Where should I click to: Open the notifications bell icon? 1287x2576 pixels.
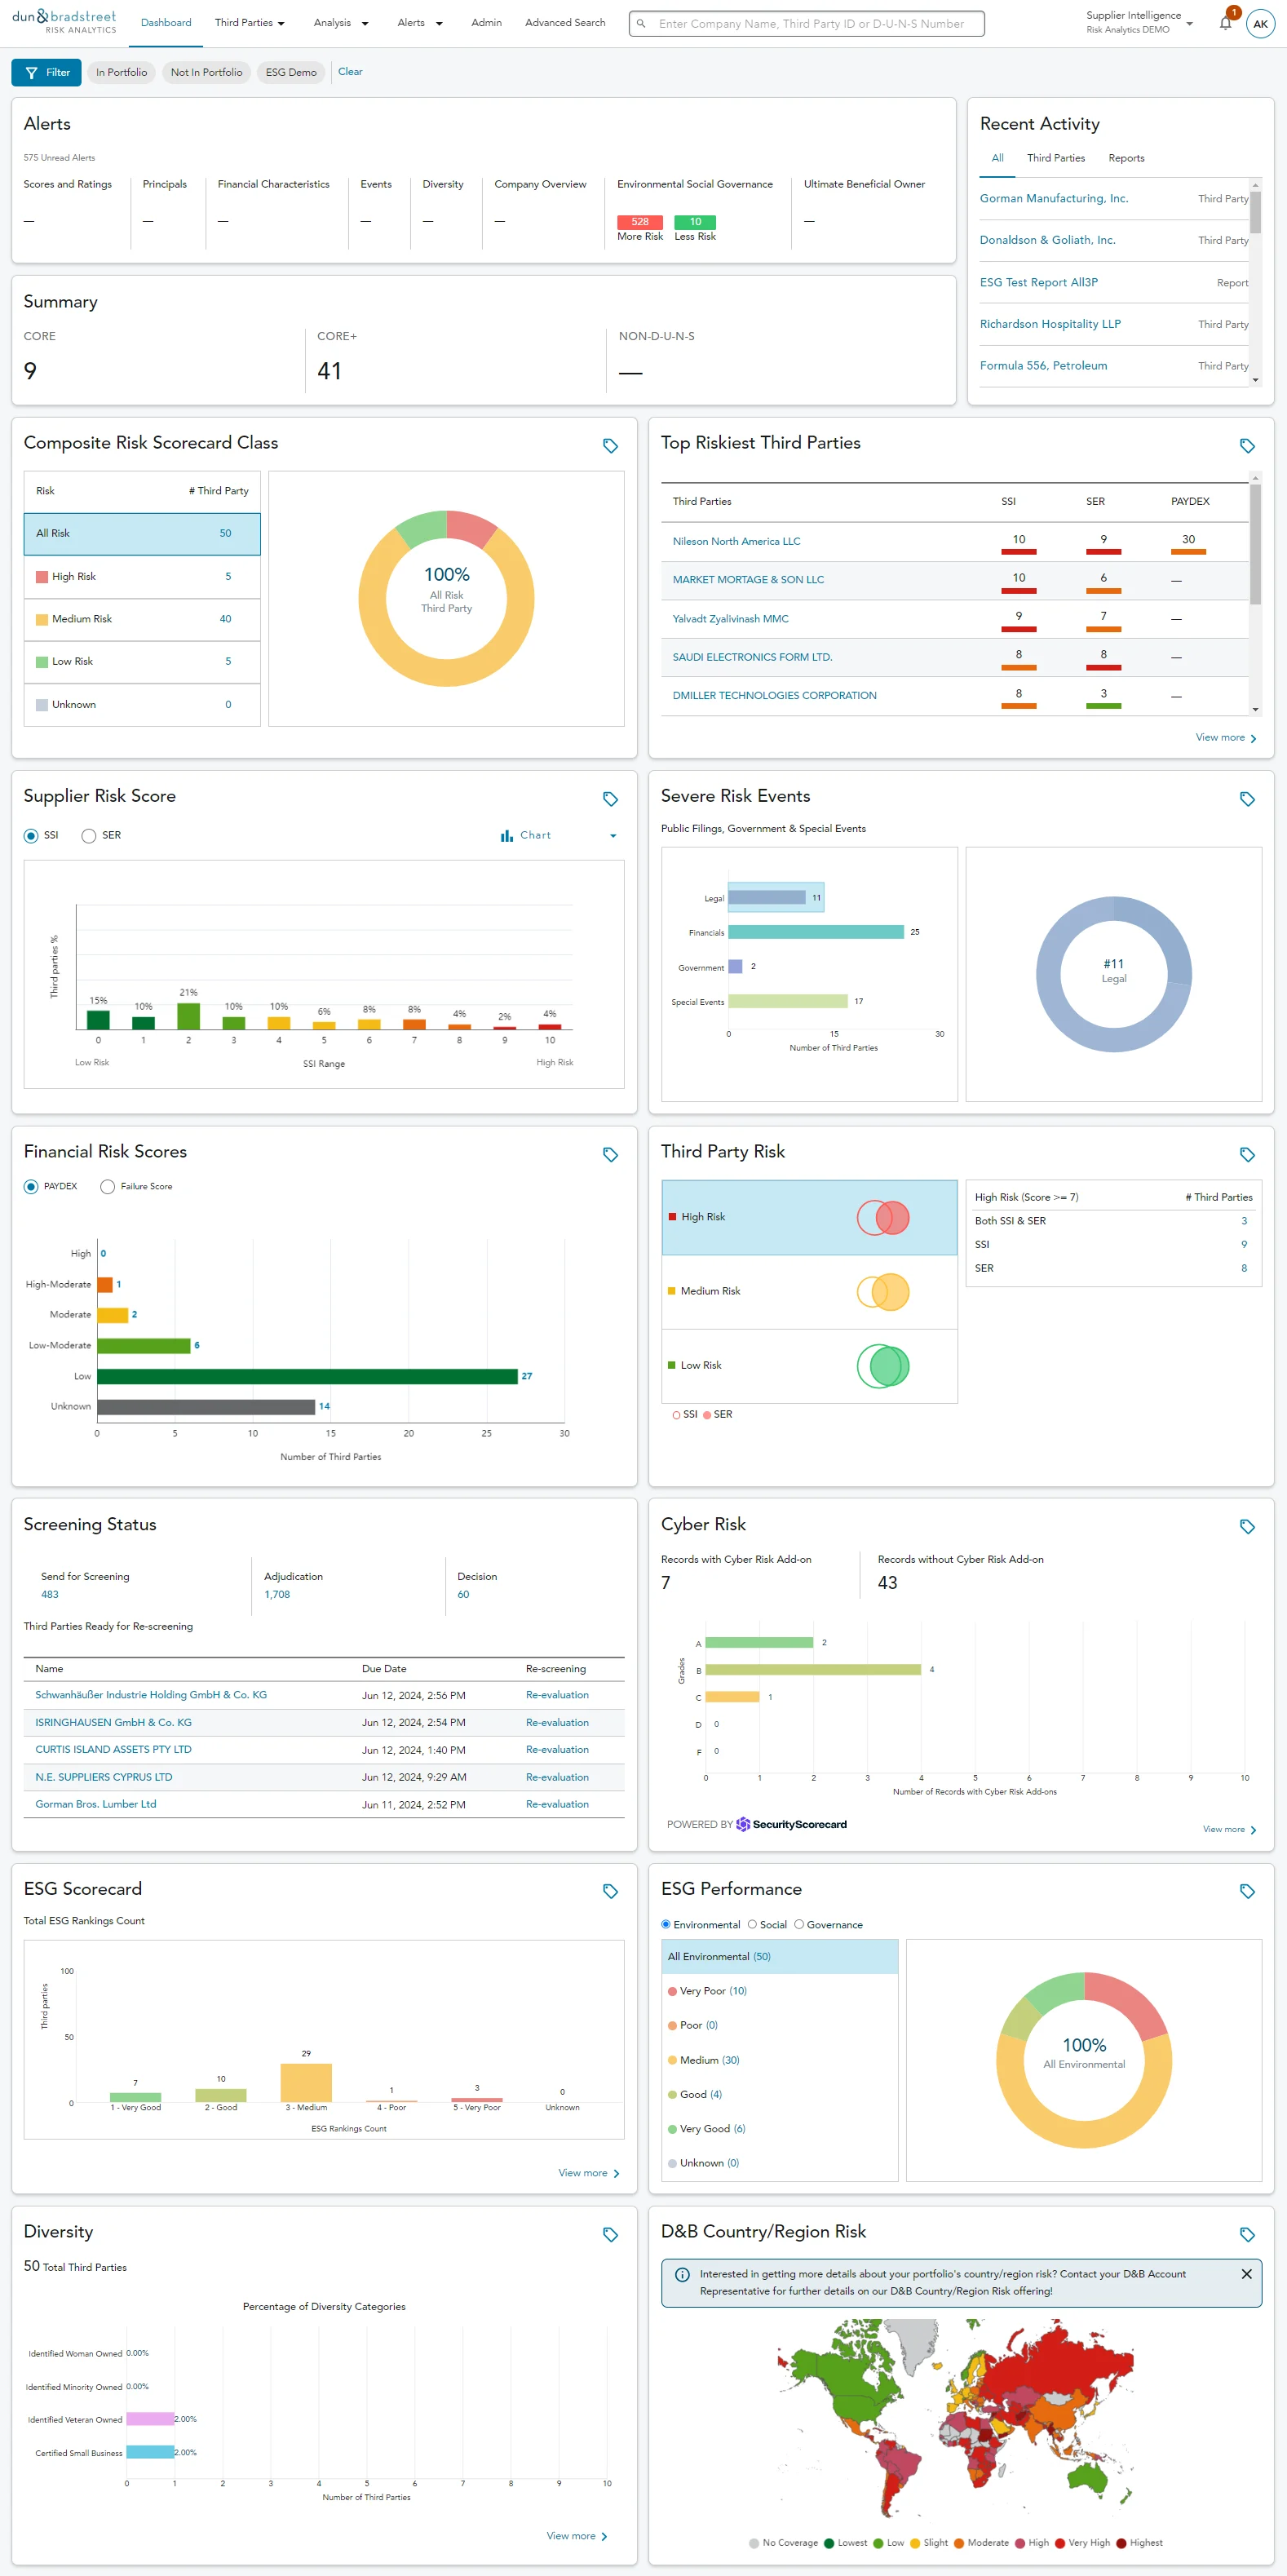[x=1225, y=23]
